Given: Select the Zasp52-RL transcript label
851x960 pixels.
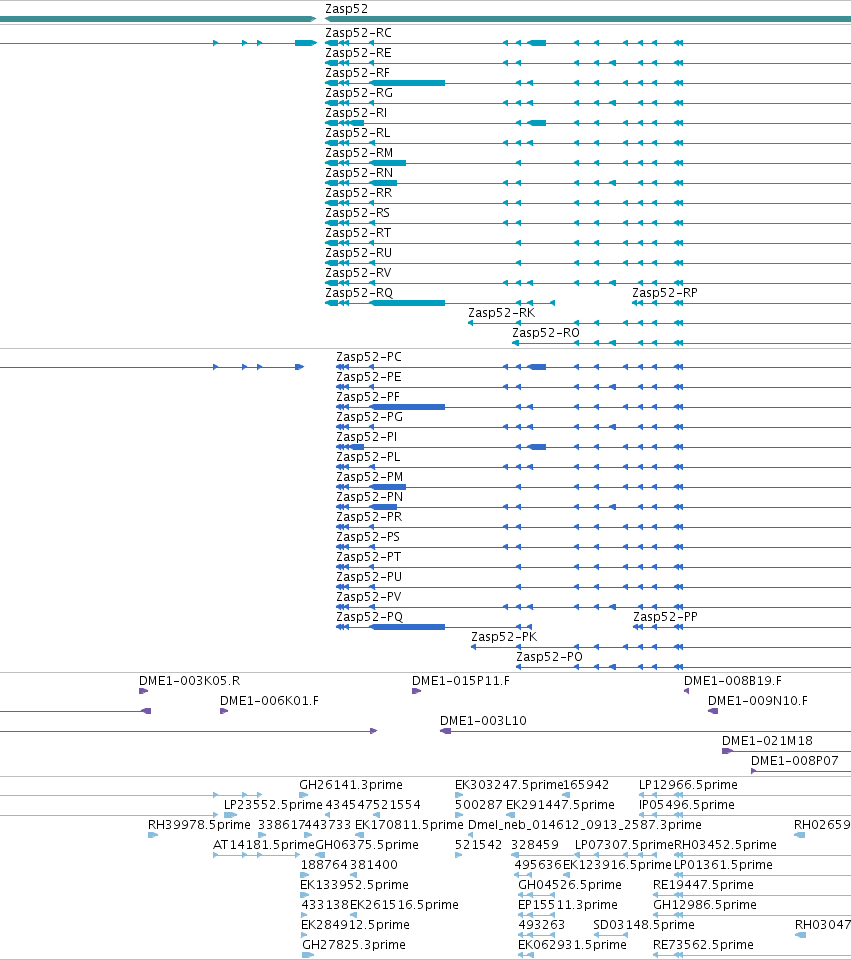Looking at the screenshot, I should tap(358, 133).
